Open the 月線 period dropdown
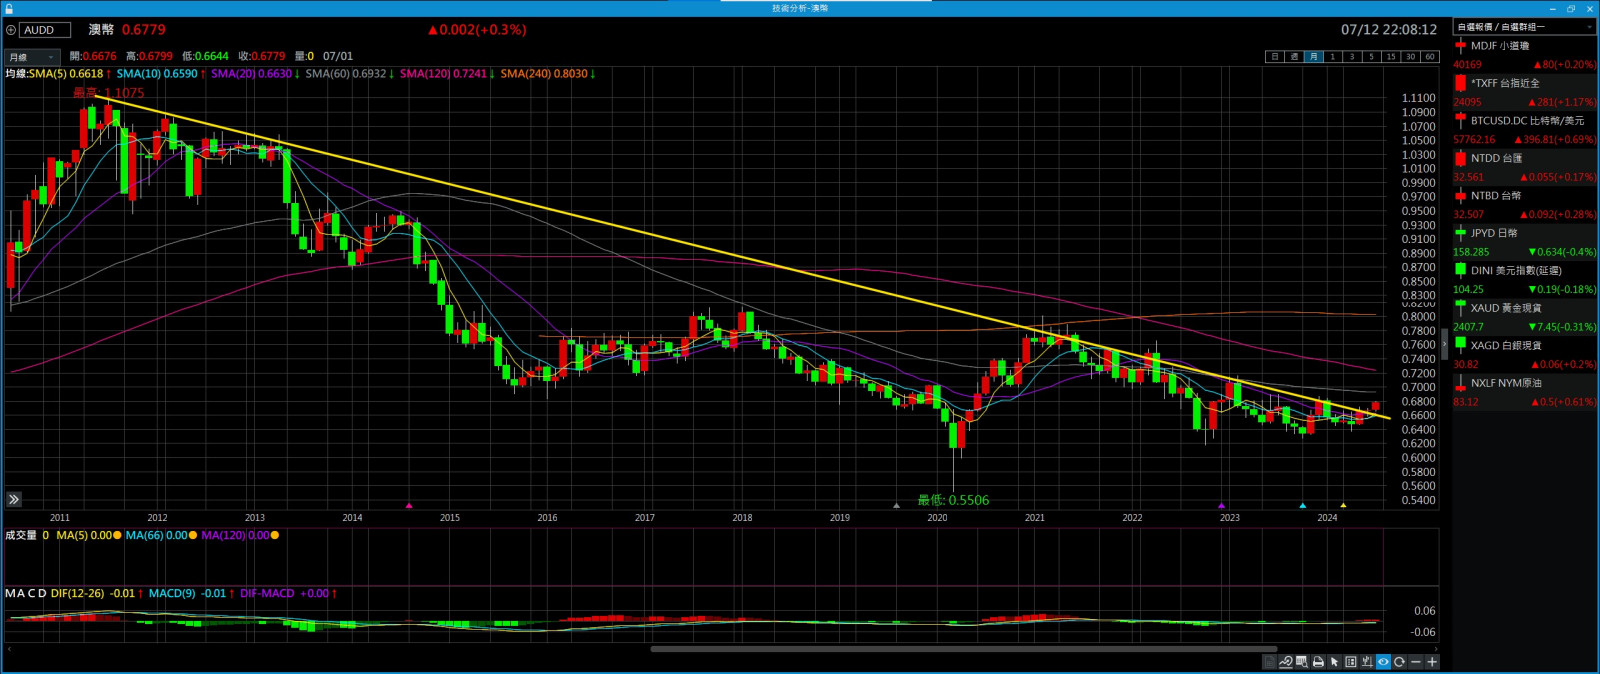The height and width of the screenshot is (674, 1600). 32,57
